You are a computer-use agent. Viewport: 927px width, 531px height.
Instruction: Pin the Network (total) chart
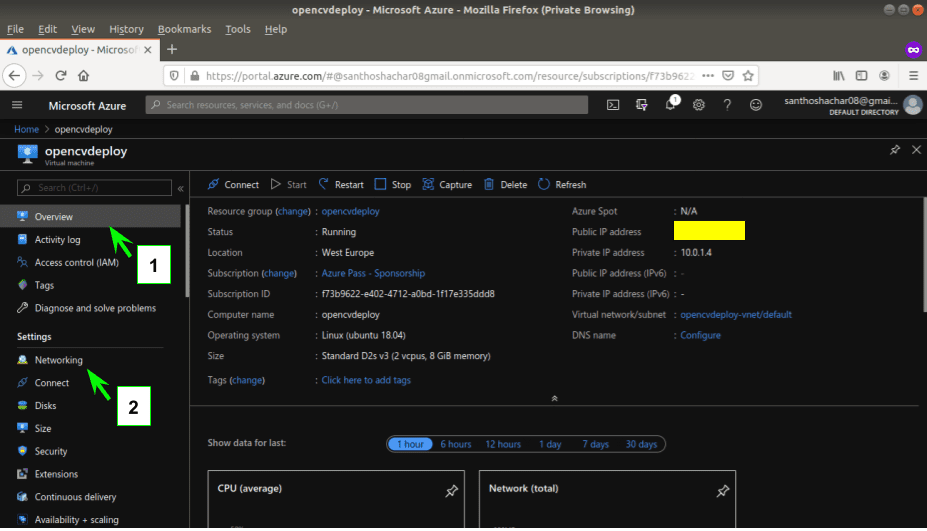[722, 491]
